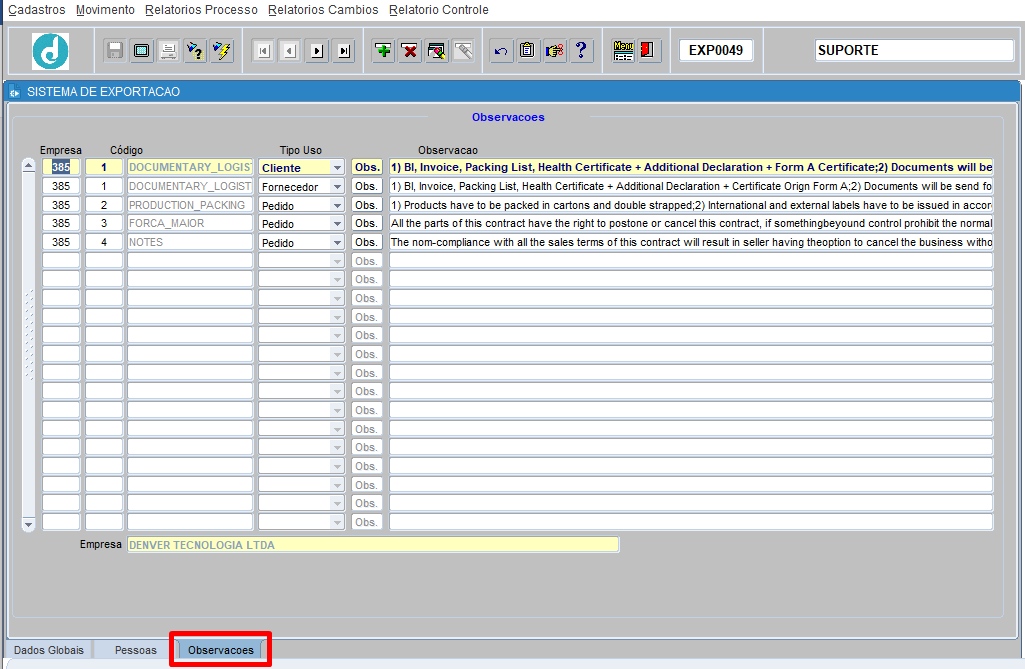This screenshot has width=1025, height=669.
Task: Click Obs. button for PRODUCTION_PACKING row
Action: click(x=367, y=205)
